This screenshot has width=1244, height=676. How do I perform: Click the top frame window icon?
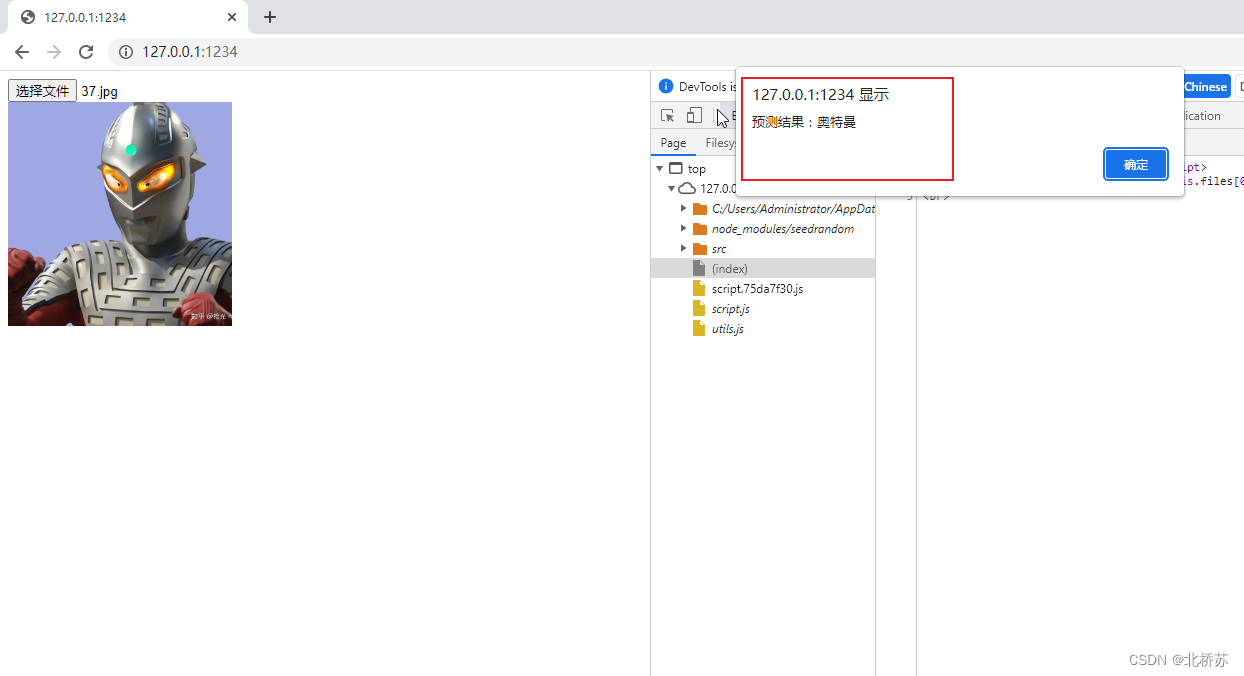676,169
